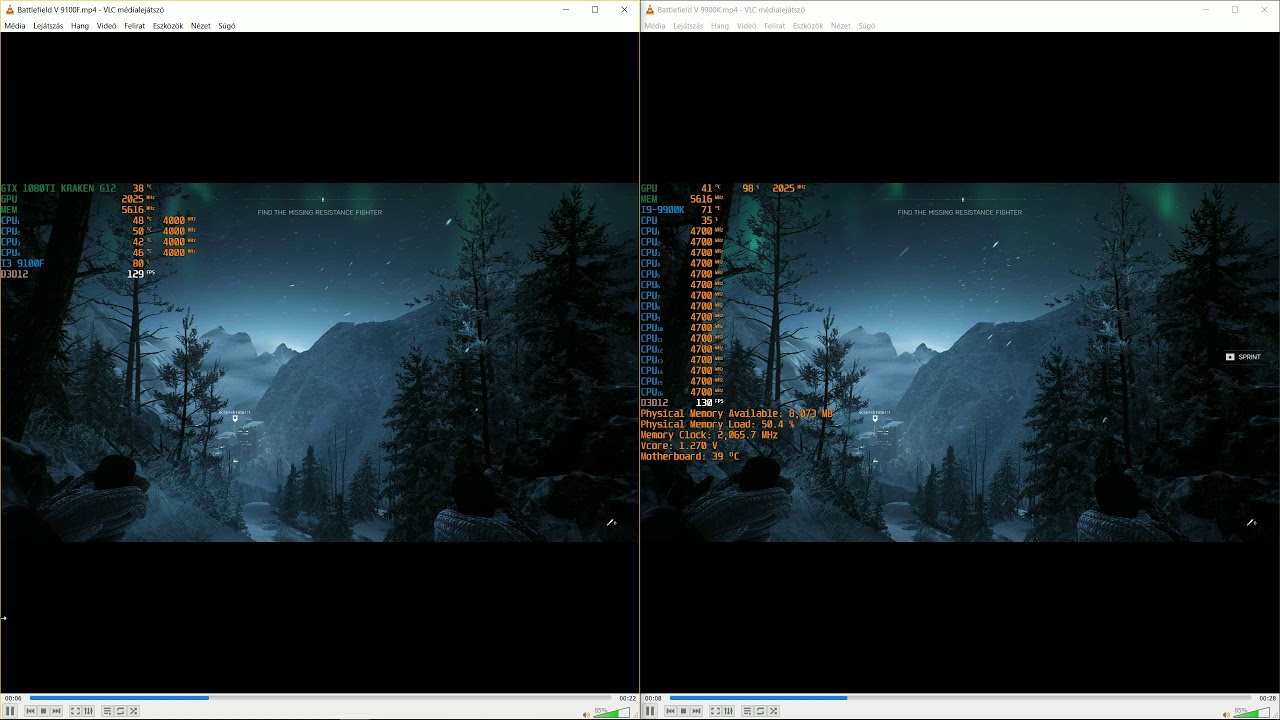Toggle loop mode in 9900K VLC window
The image size is (1280, 720).
click(760, 711)
